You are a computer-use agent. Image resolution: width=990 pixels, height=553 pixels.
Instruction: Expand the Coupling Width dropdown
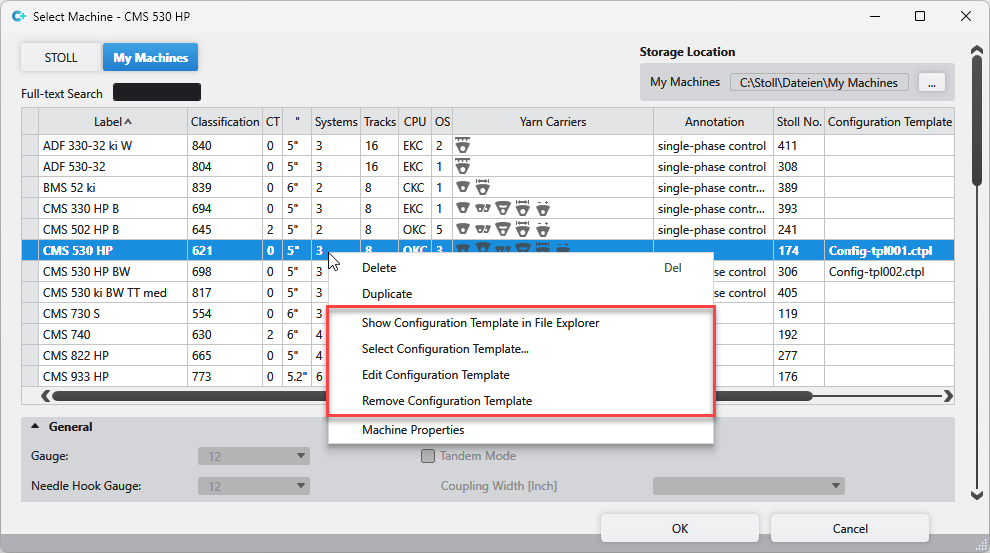coord(748,487)
